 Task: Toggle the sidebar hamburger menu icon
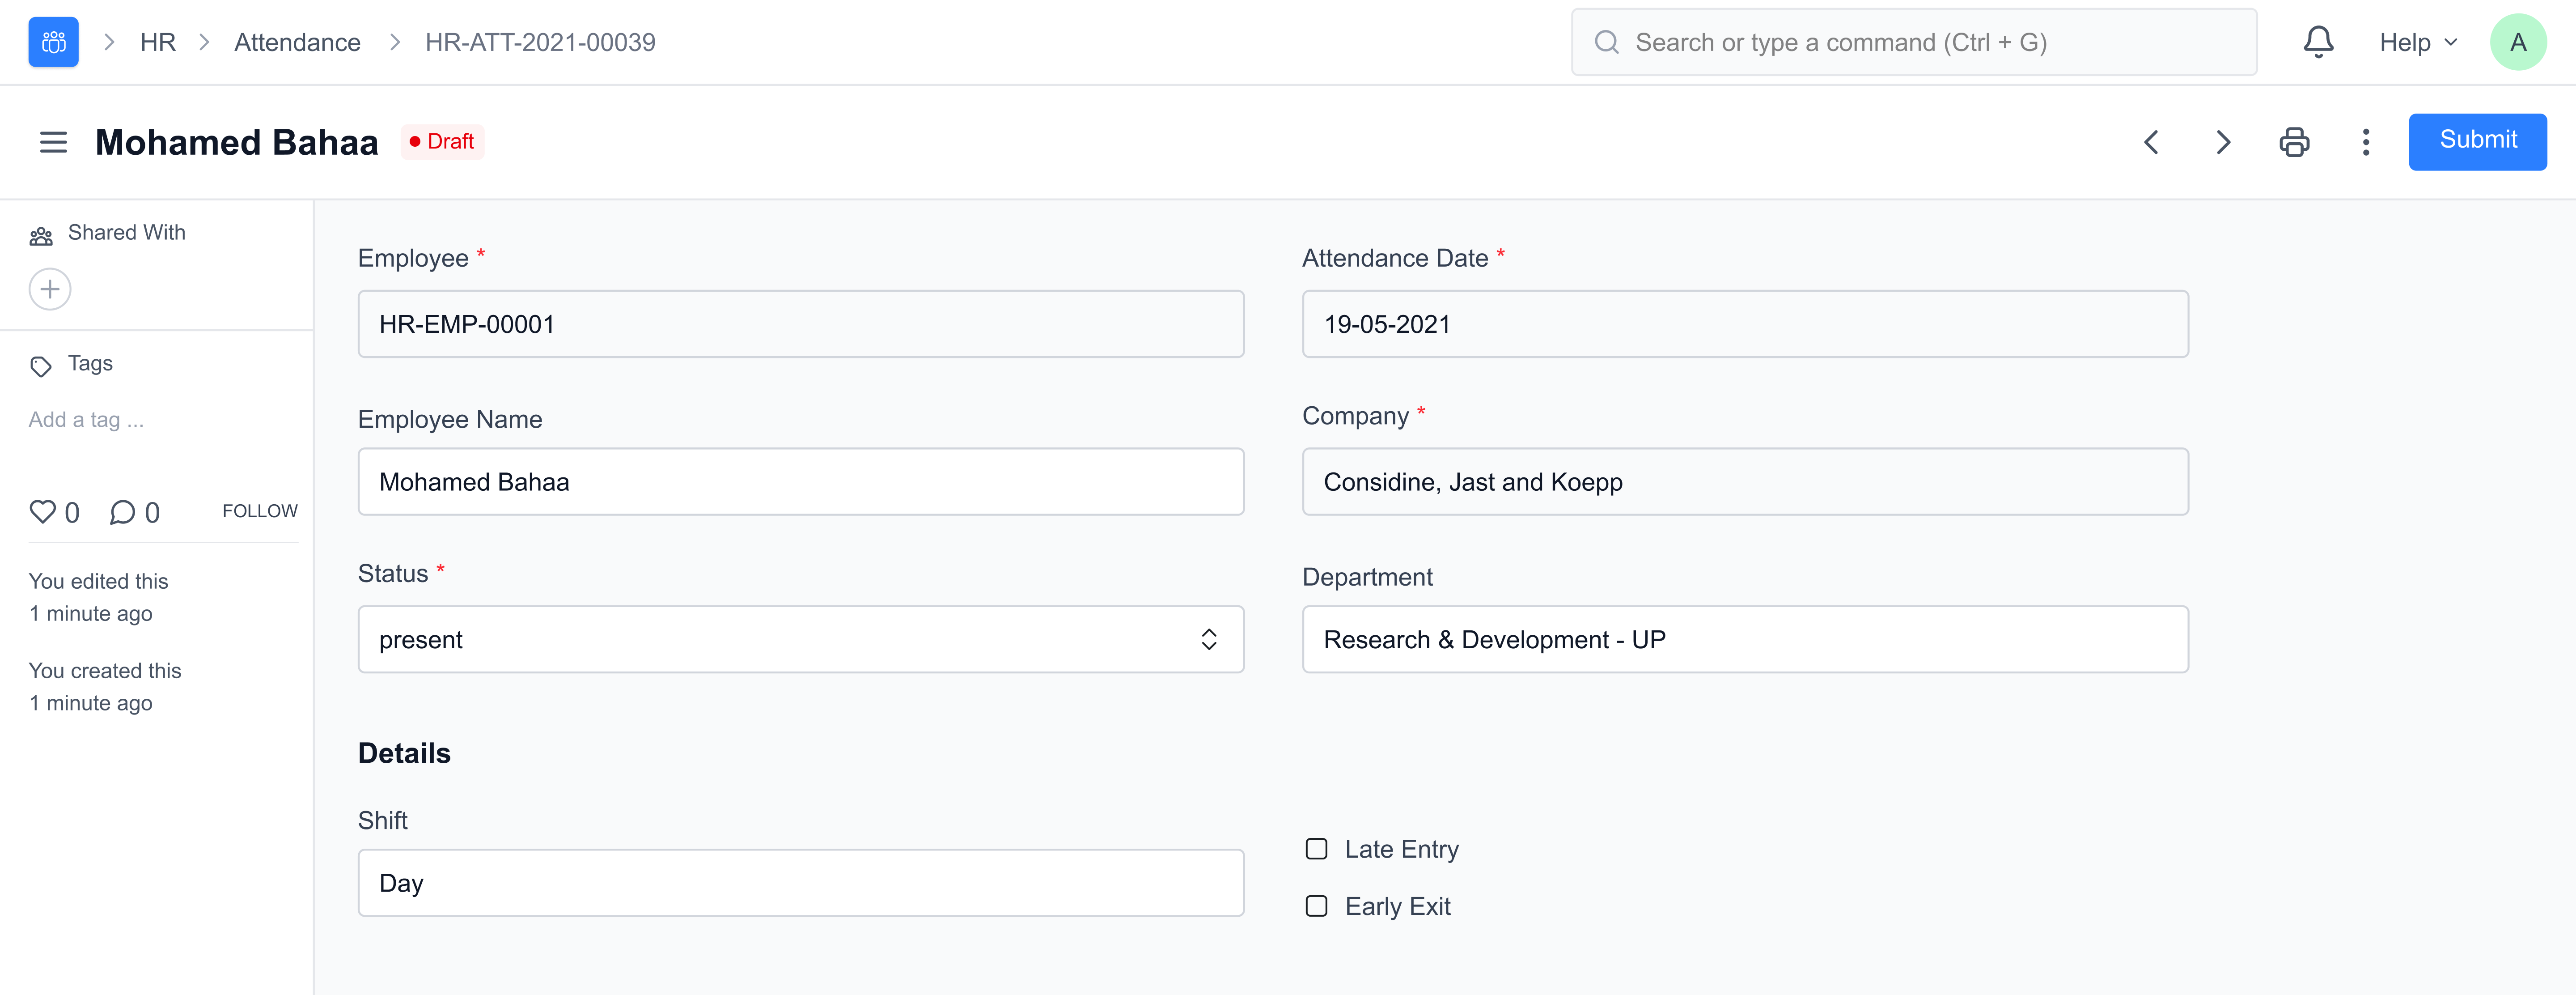tap(53, 142)
